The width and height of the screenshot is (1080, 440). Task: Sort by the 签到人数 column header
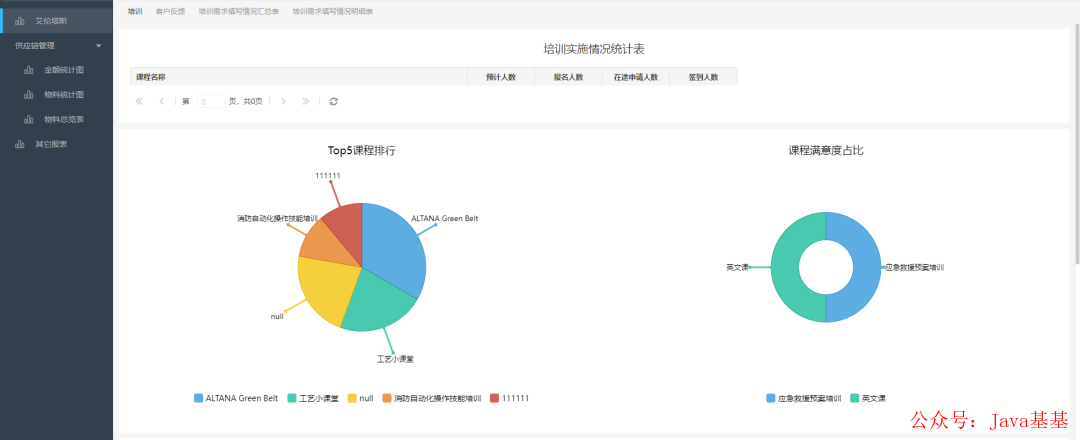[703, 76]
